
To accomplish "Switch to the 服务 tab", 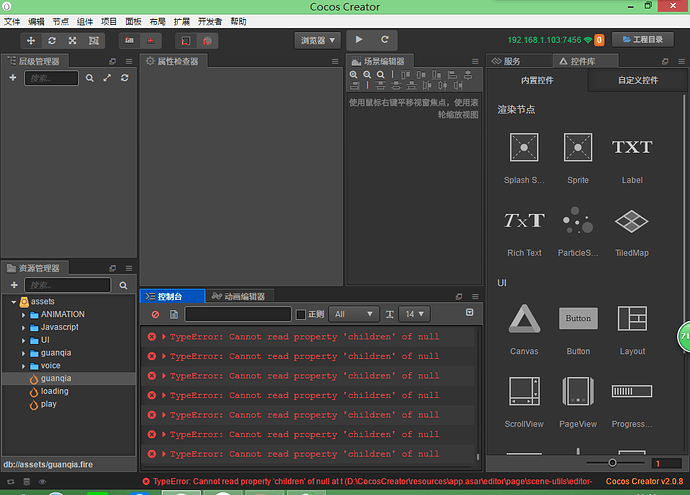I will coord(506,61).
